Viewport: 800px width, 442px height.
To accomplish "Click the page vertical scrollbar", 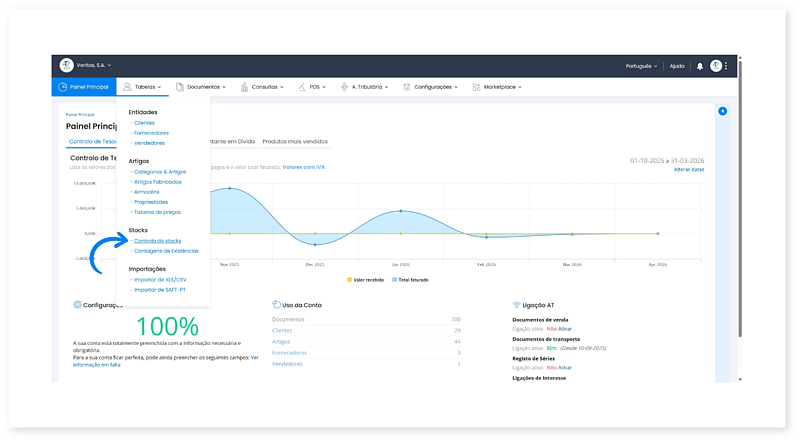I will [x=740, y=220].
